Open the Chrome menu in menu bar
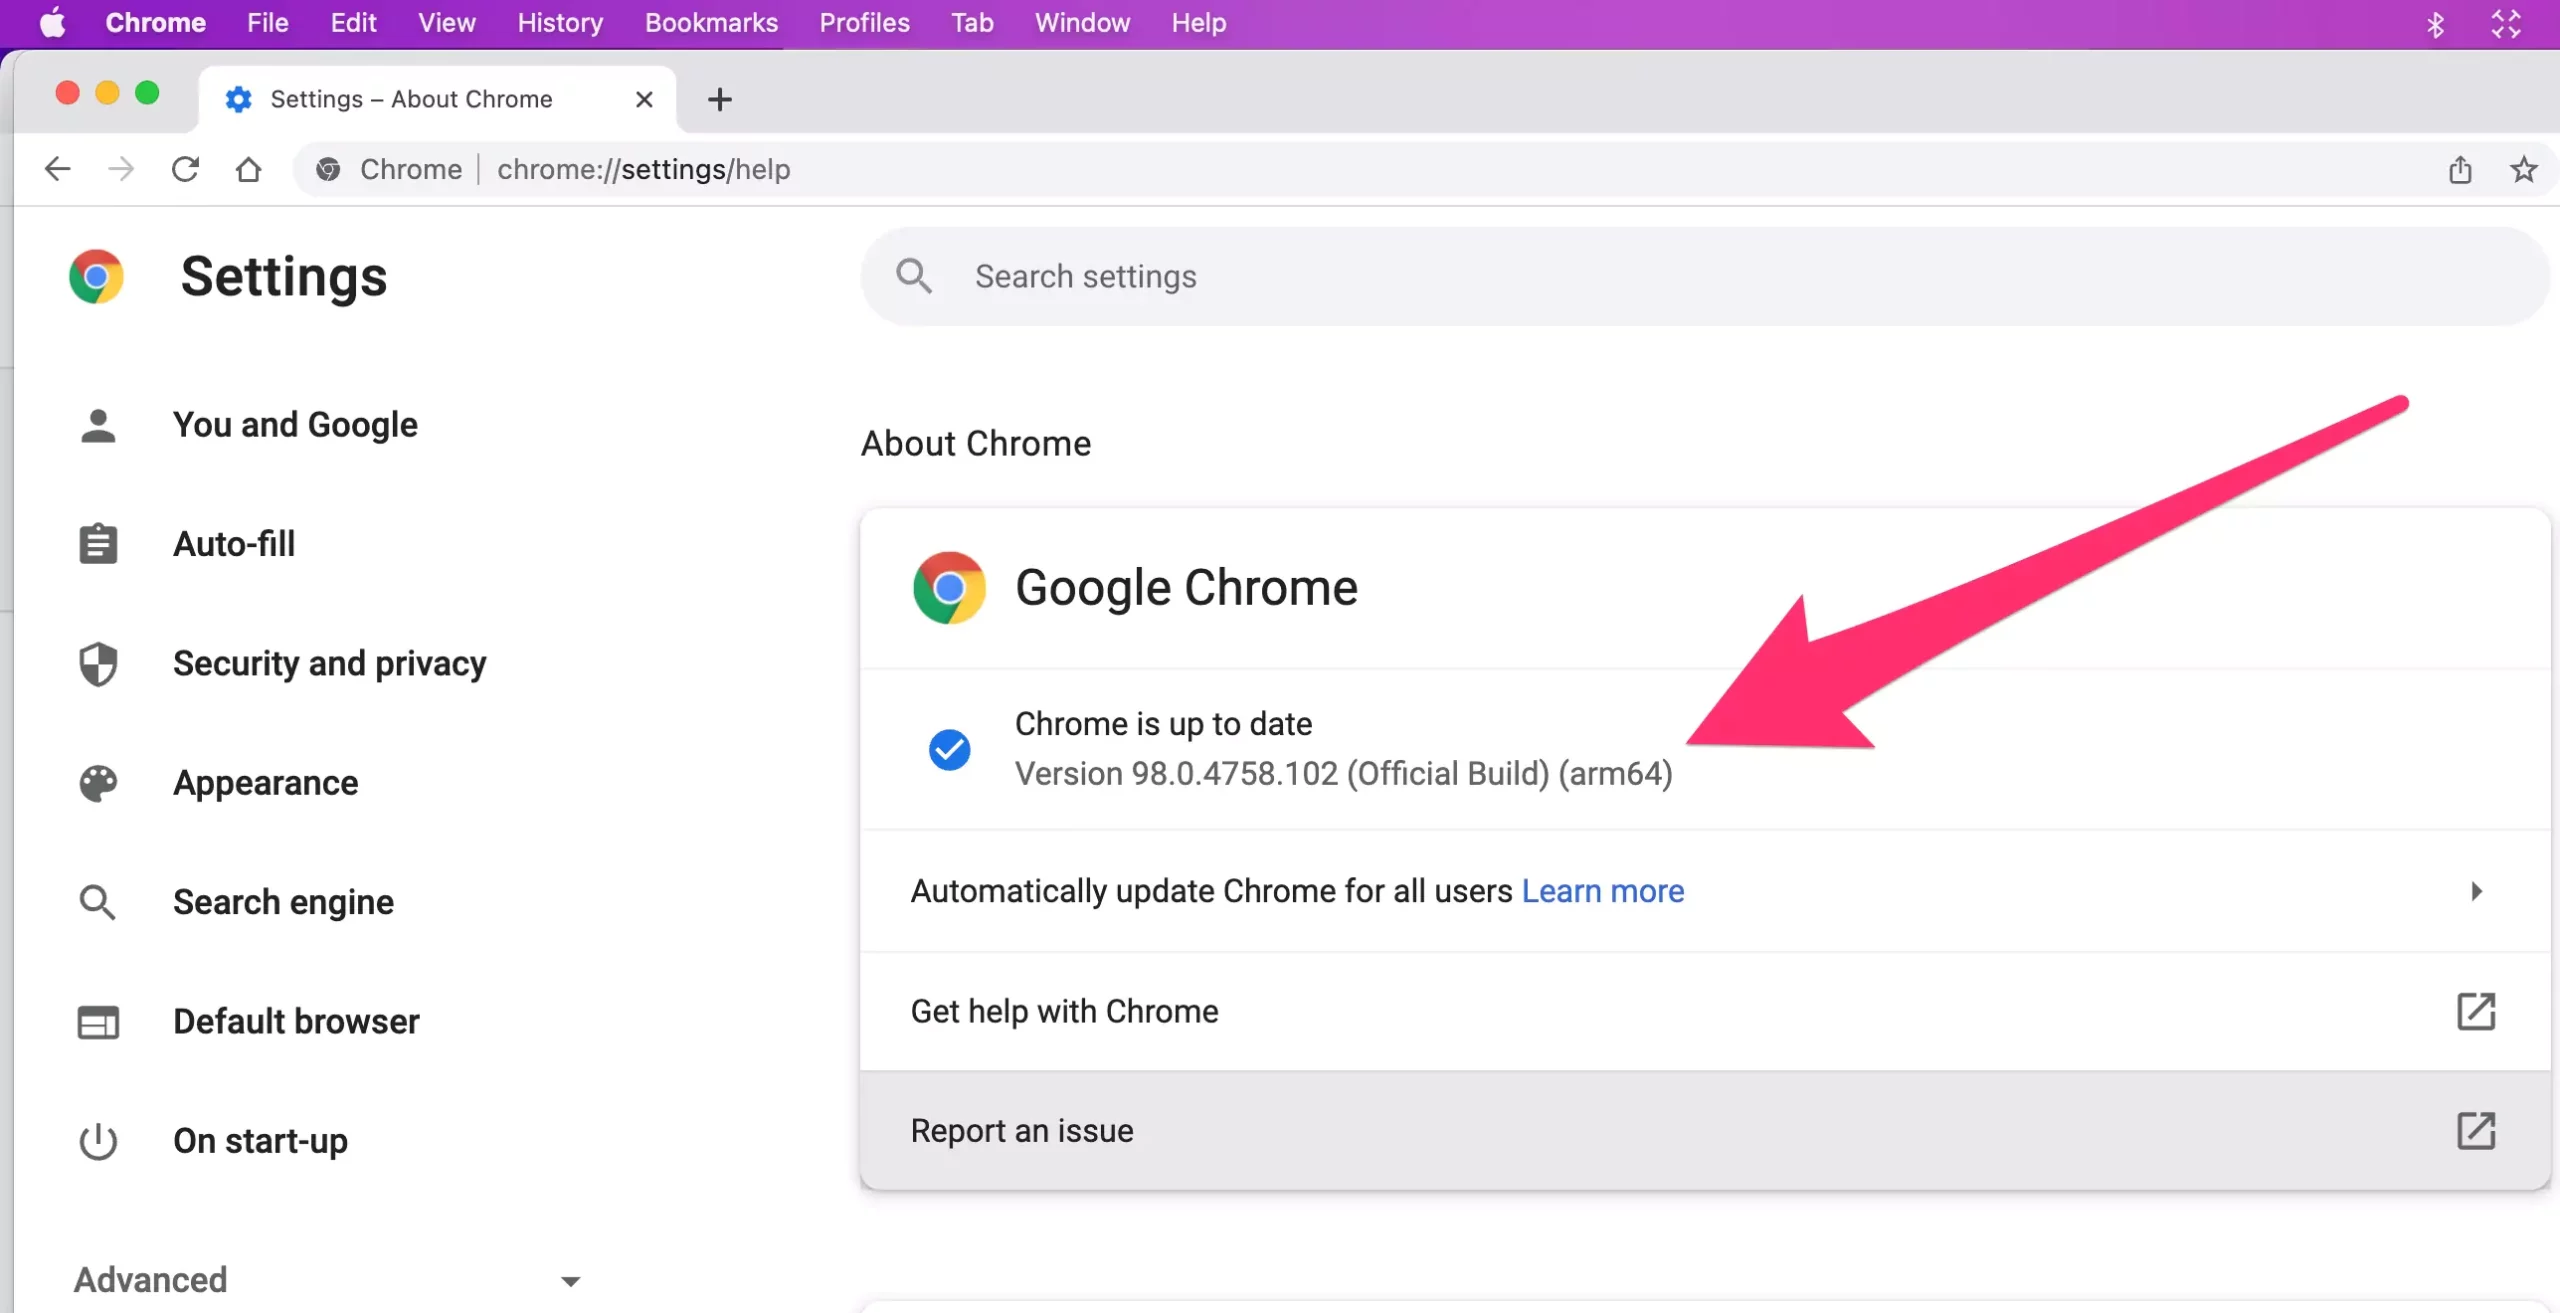The image size is (2560, 1313). (156, 23)
